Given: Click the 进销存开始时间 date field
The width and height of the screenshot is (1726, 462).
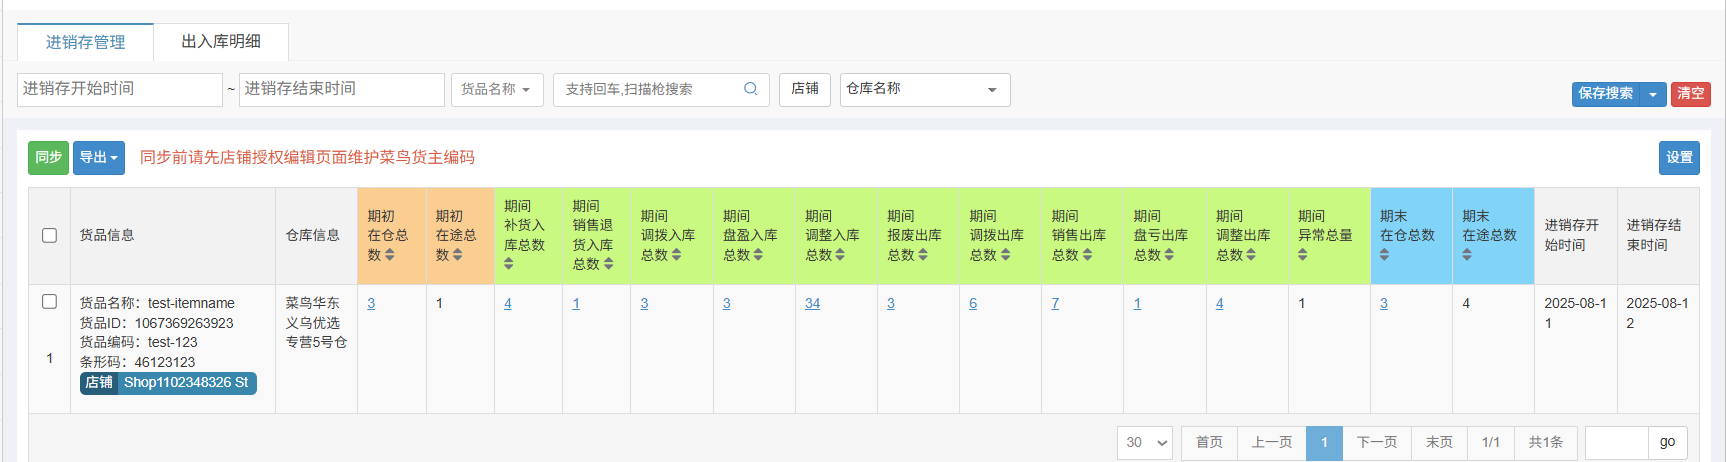Looking at the screenshot, I should click(119, 89).
